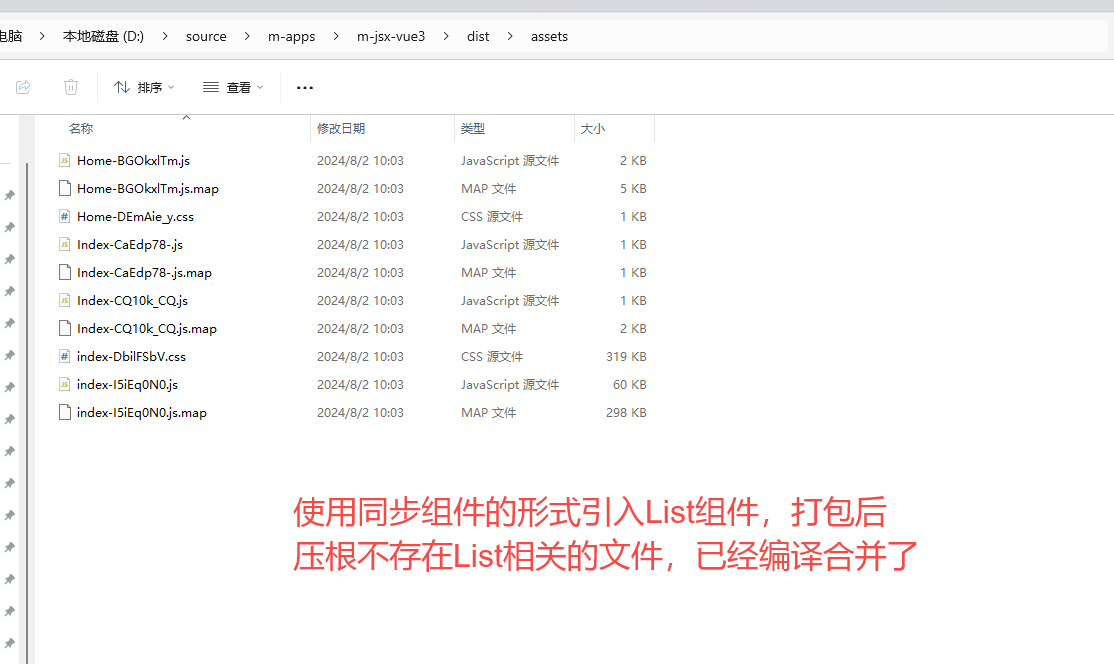Select file name Index-CQ10k_CQ.js
Viewport: 1114px width, 664px height.
(132, 300)
